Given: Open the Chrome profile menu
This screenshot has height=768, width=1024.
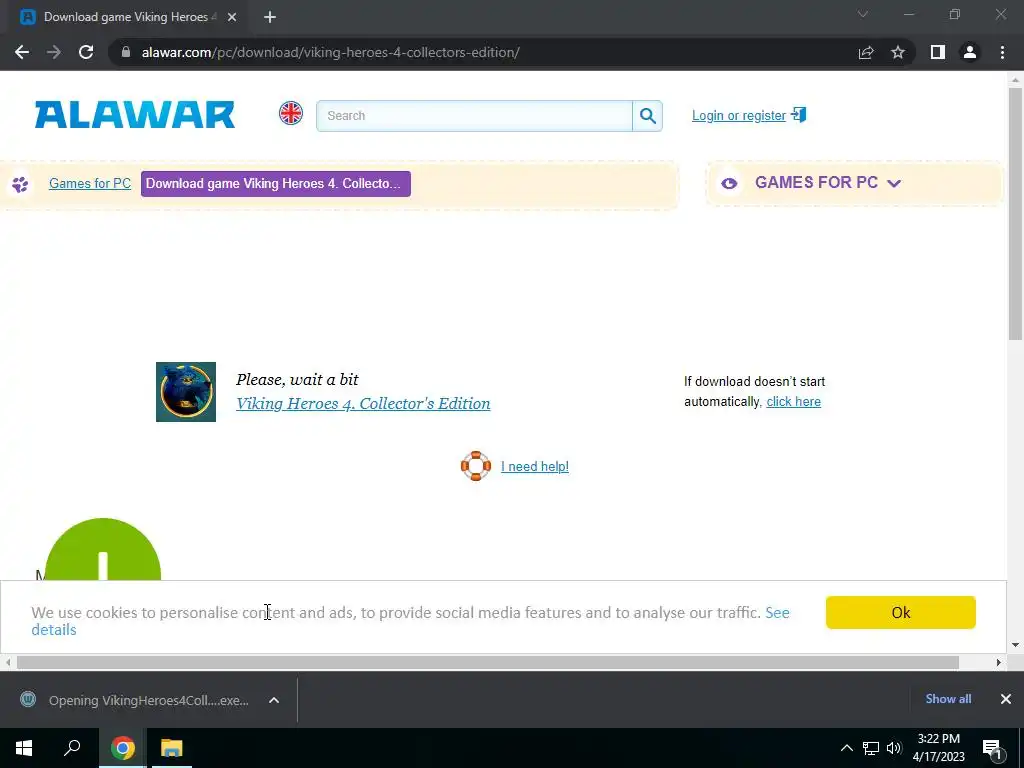Looking at the screenshot, I should (x=970, y=52).
